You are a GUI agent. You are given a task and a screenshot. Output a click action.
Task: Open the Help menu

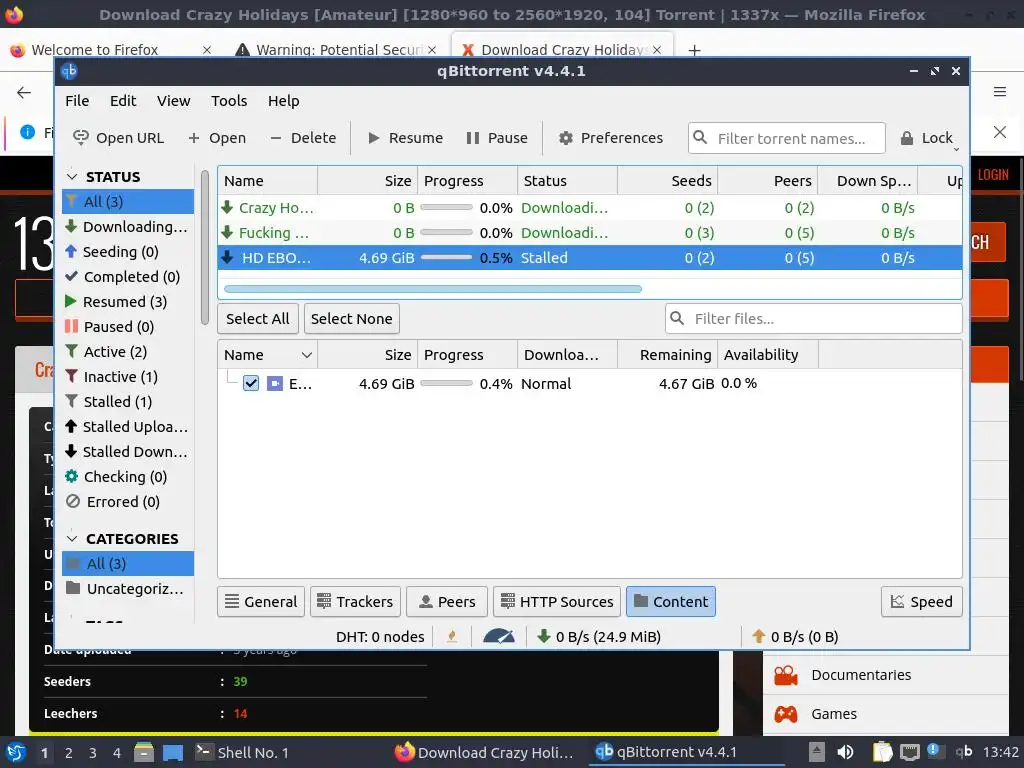[283, 101]
